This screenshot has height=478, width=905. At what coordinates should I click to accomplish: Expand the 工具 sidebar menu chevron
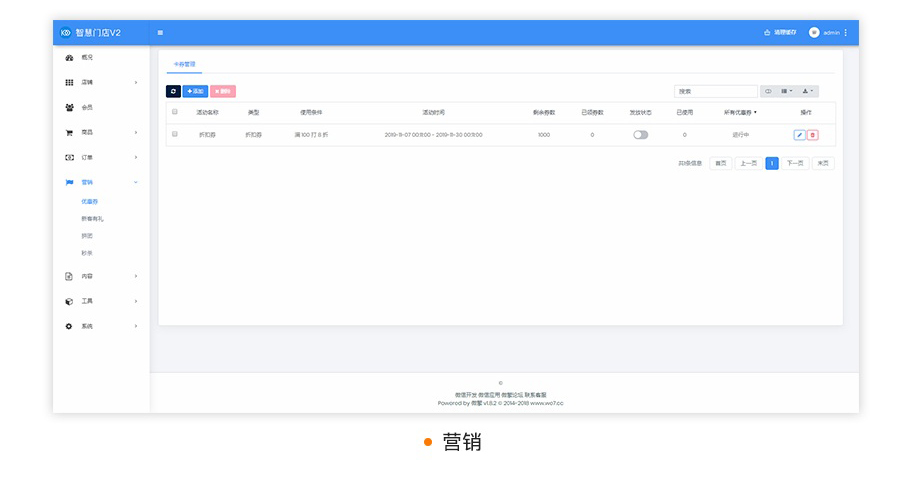click(x=136, y=301)
